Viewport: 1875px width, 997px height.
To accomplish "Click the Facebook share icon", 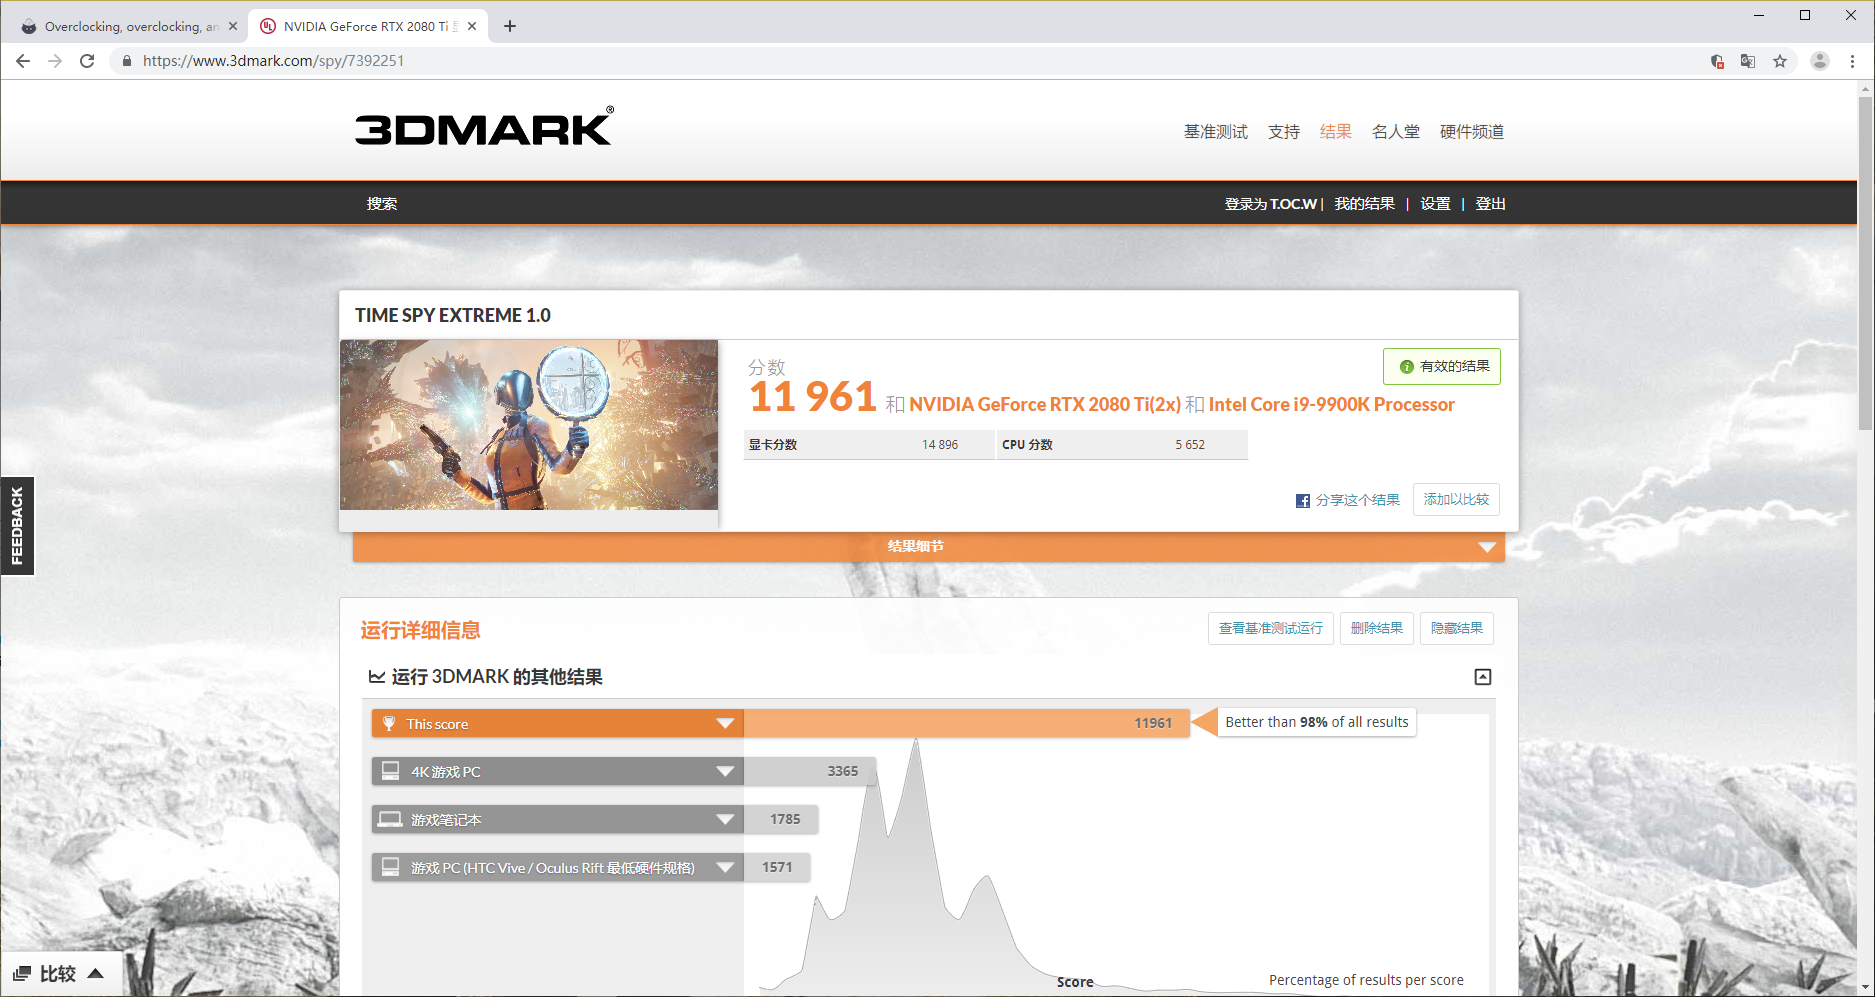I will coord(1303,500).
